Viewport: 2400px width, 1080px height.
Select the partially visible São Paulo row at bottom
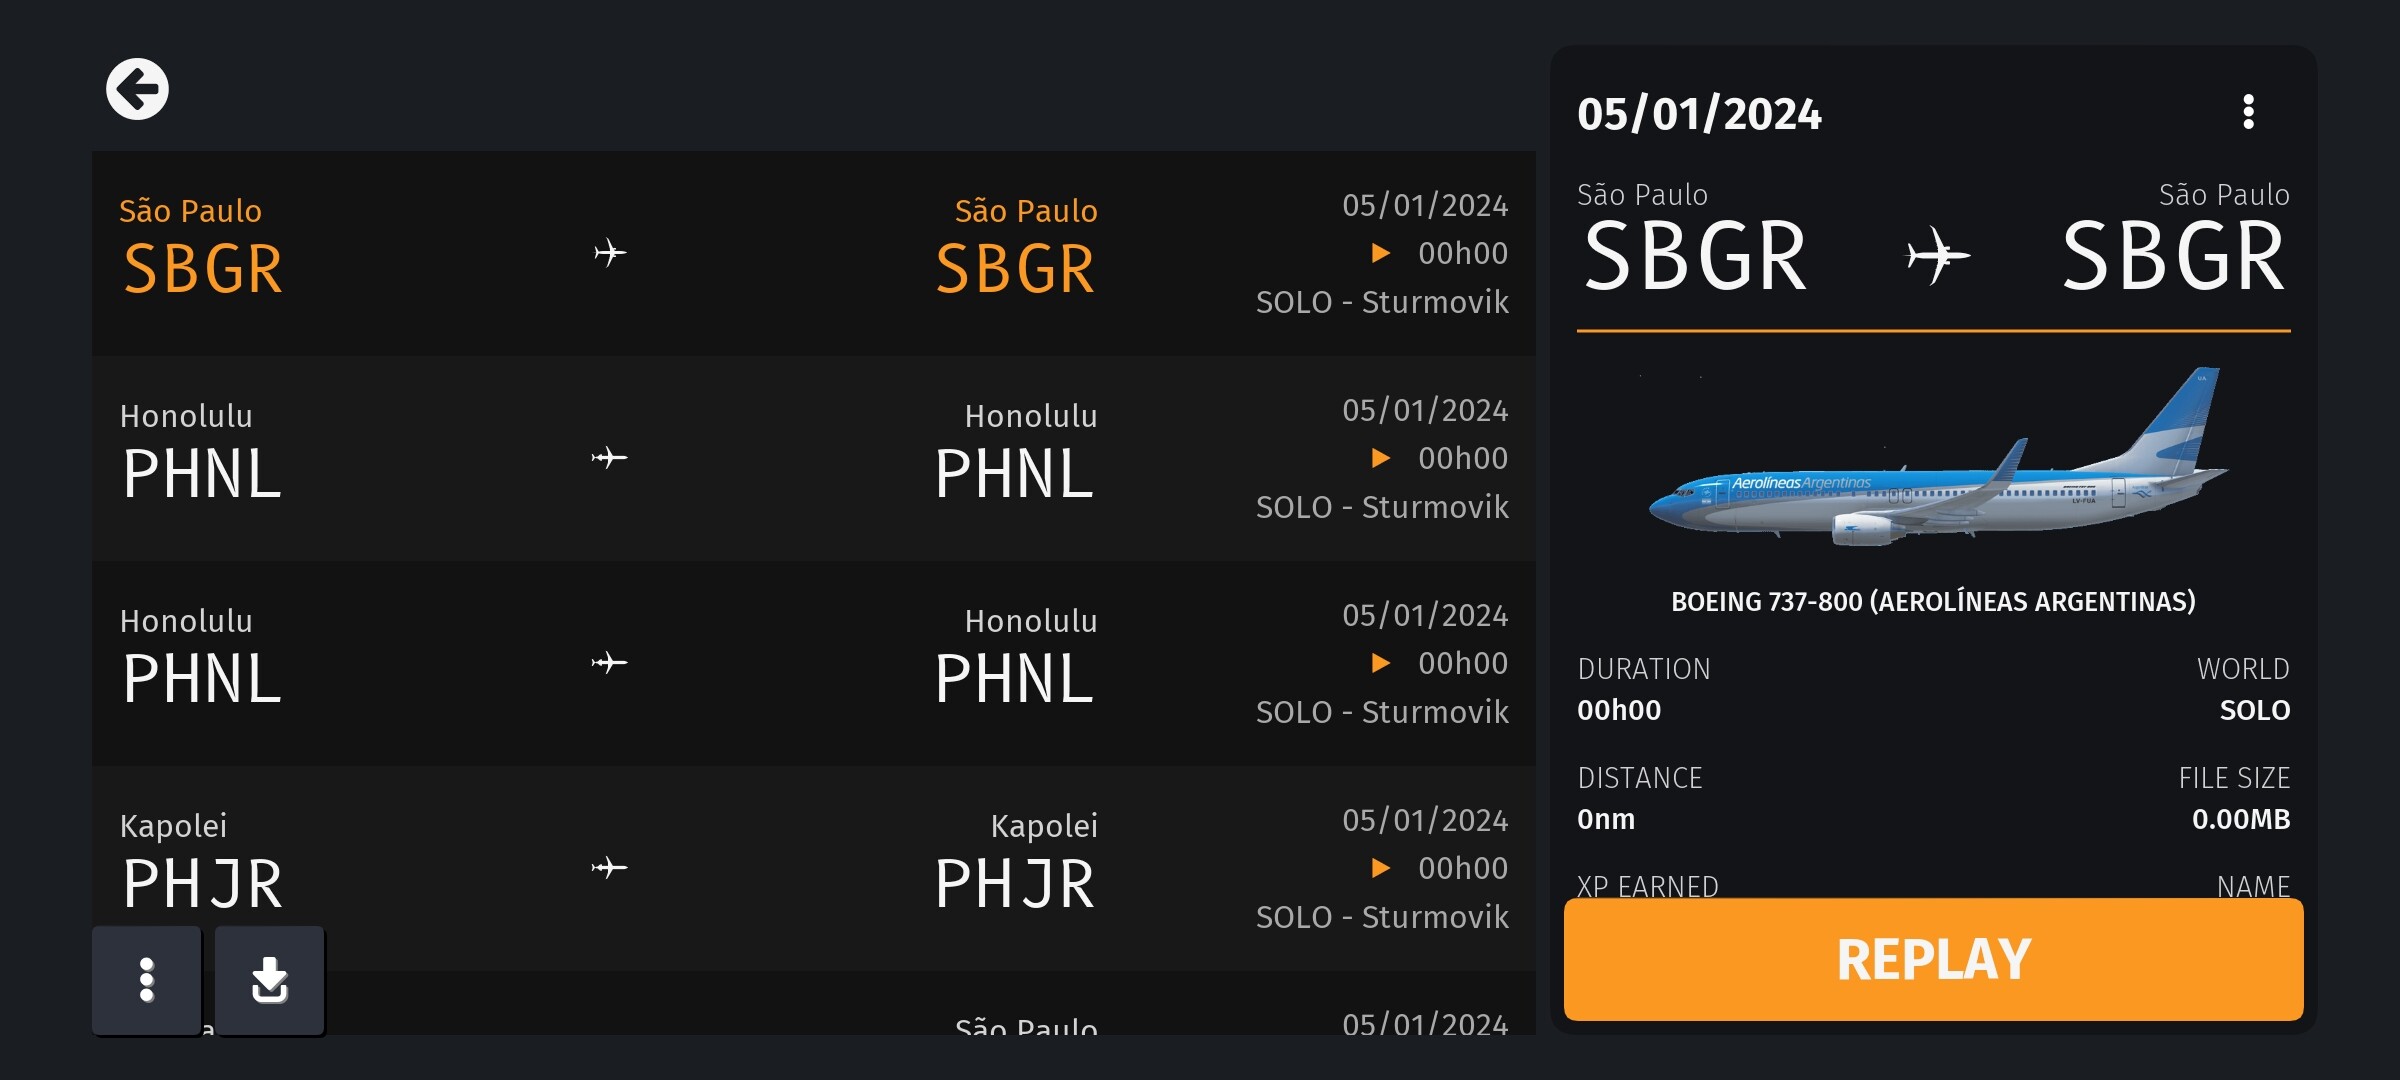coord(814,1003)
